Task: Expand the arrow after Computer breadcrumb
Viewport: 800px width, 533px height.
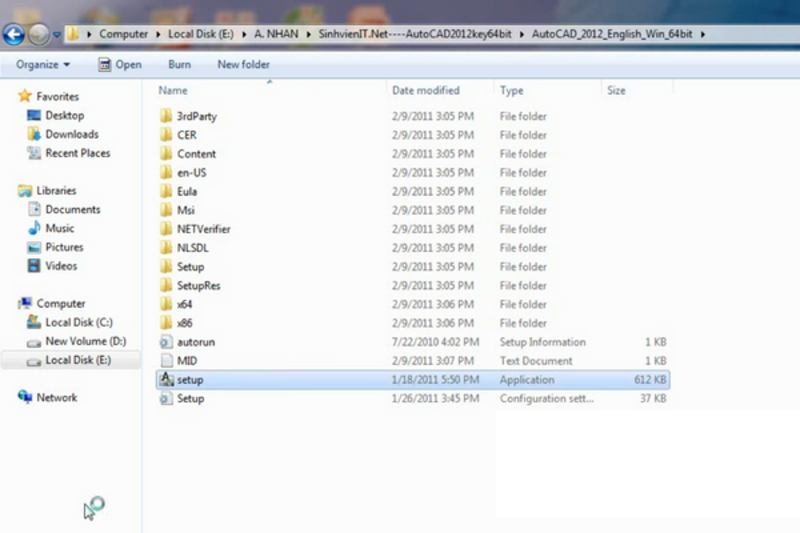Action: [x=158, y=35]
